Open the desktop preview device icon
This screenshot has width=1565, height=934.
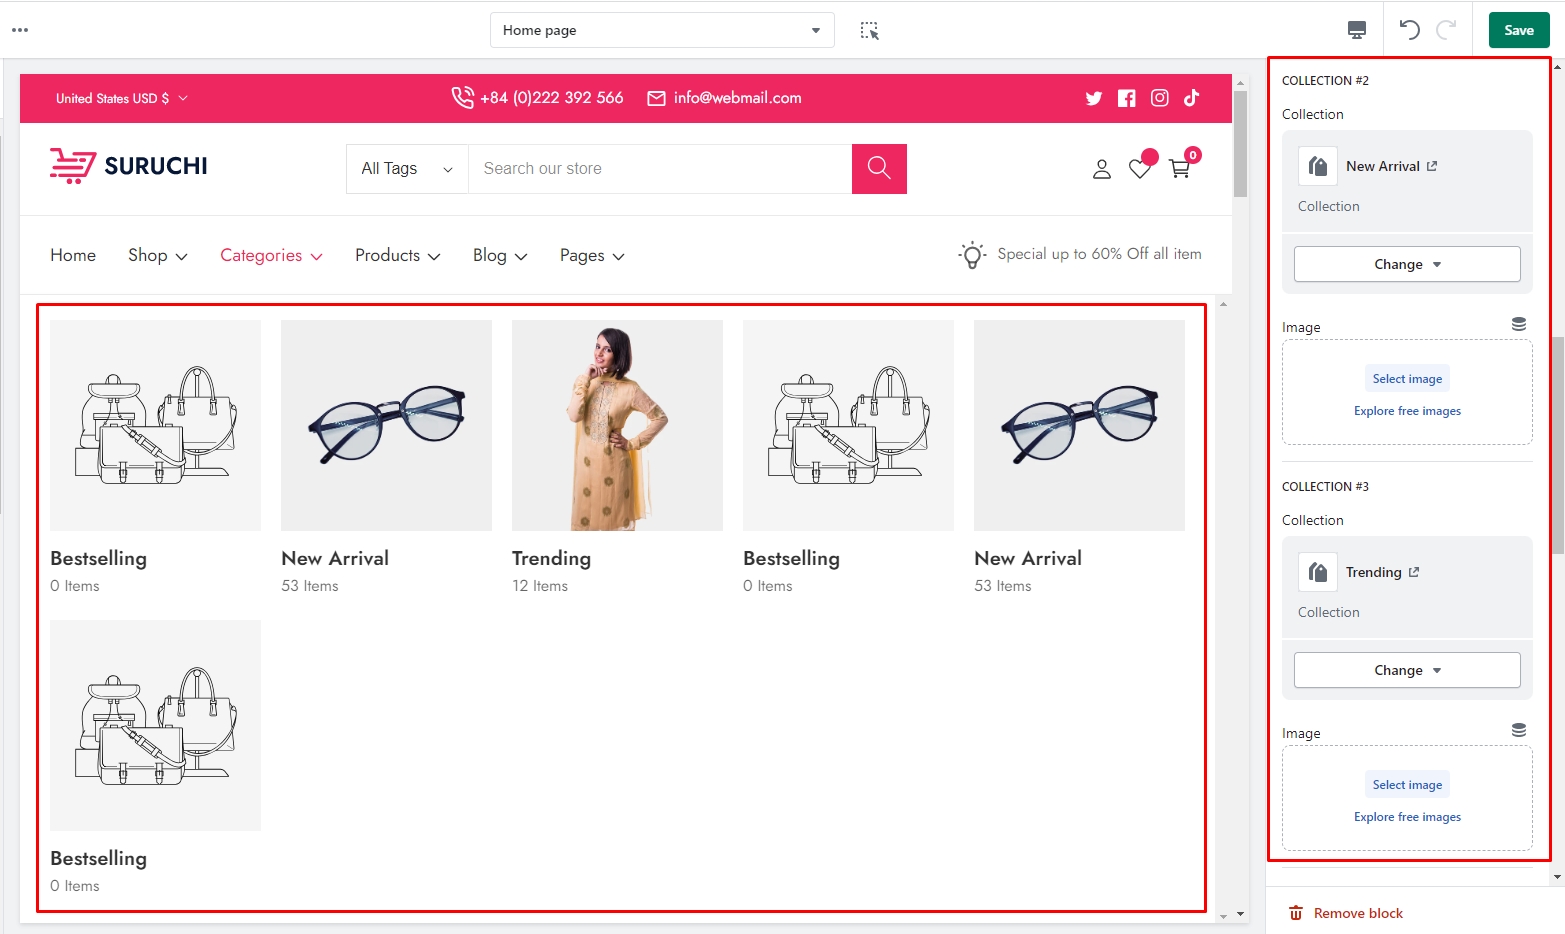coord(1356,30)
